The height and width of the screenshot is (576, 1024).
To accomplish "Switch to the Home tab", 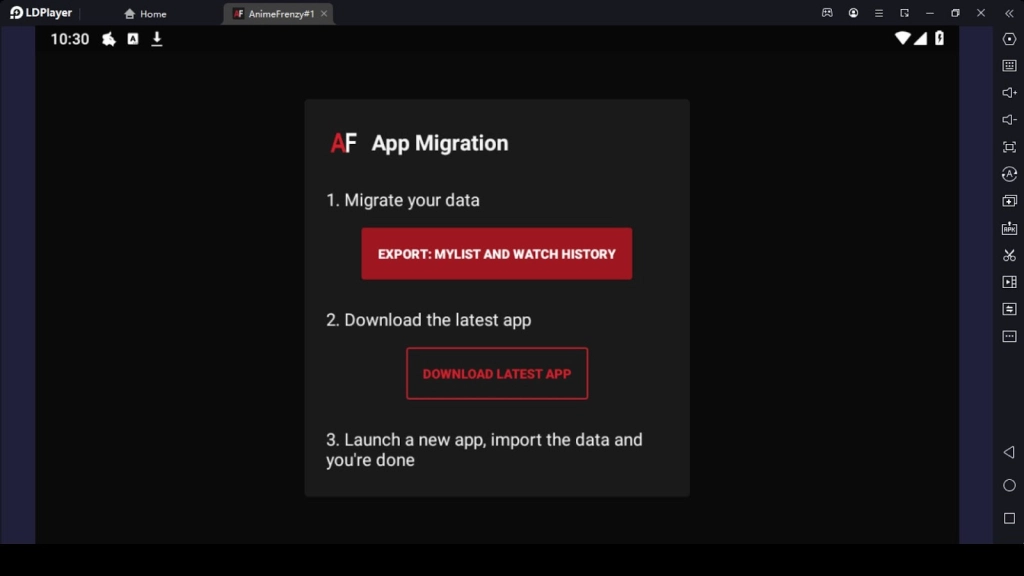I will tap(145, 14).
